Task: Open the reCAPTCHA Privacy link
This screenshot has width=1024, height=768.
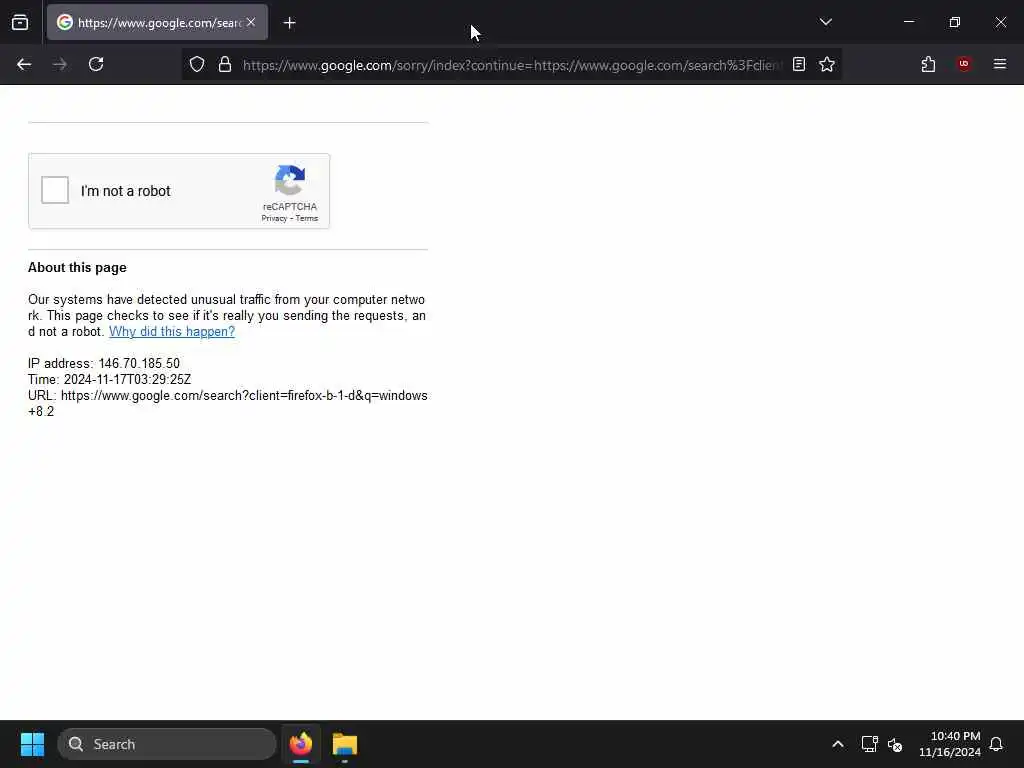Action: 274,218
